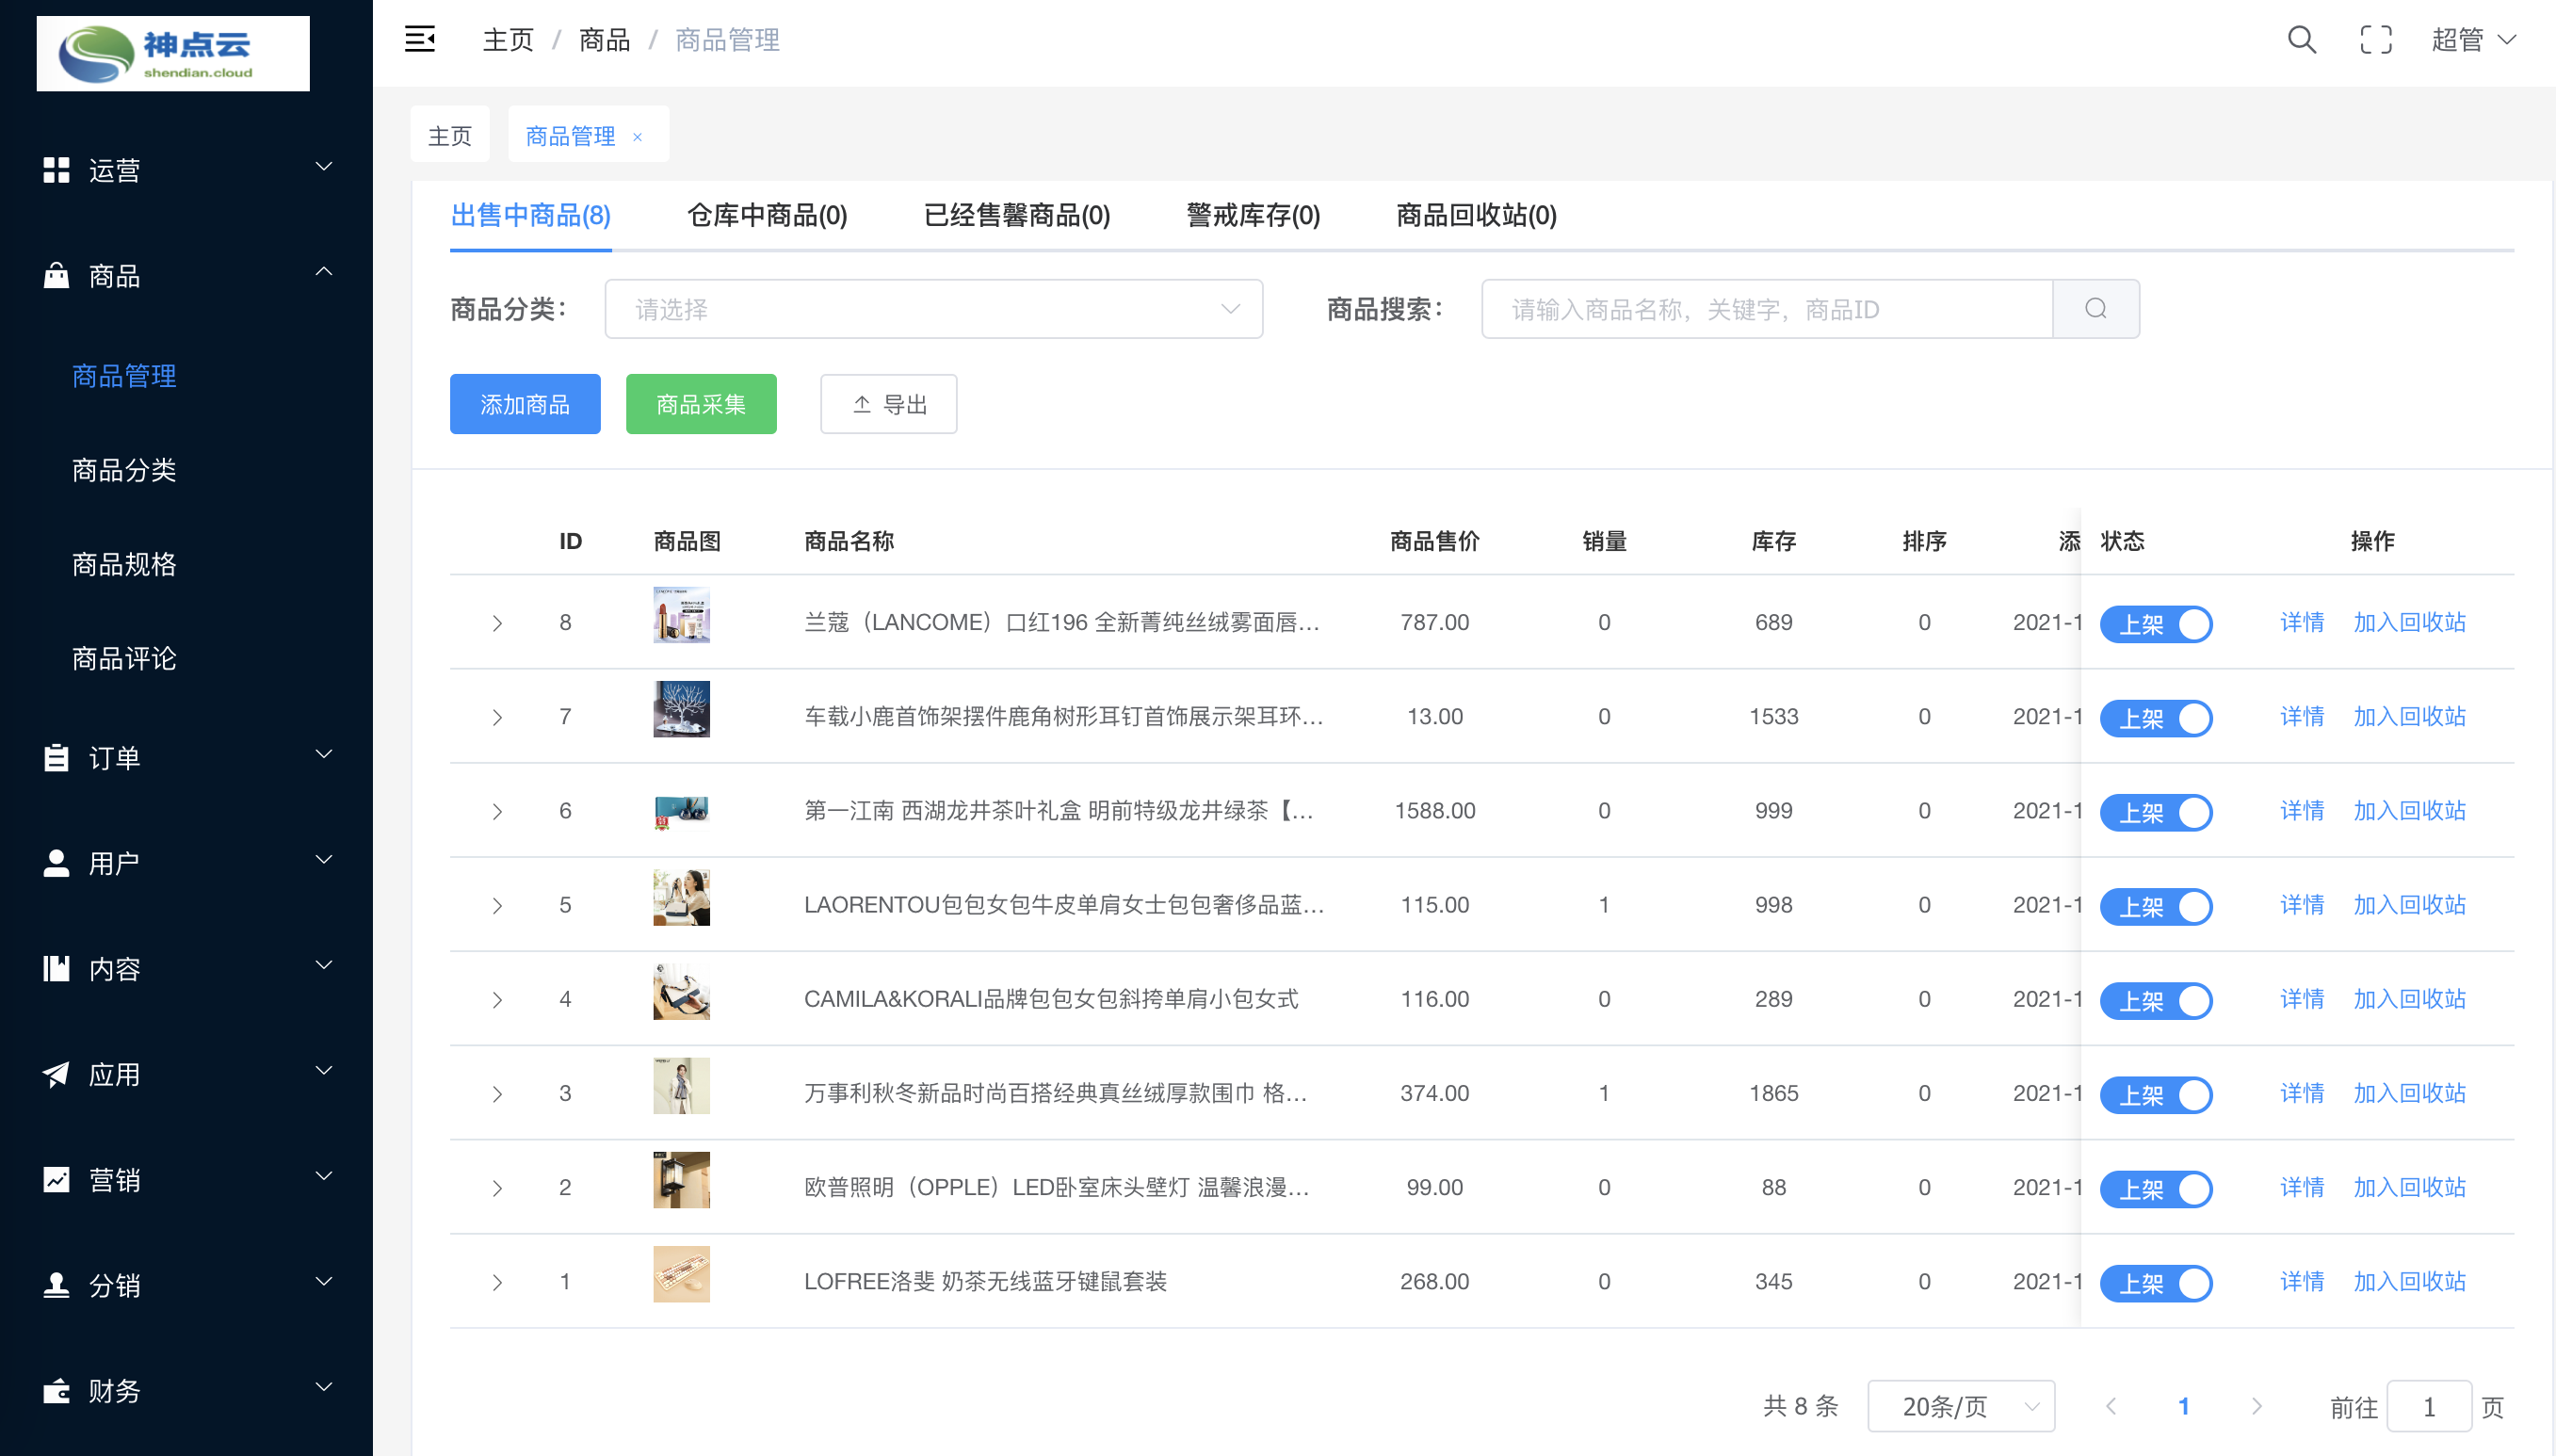Collapse the sidebar via hamburger icon
This screenshot has width=2556, height=1456.
click(x=420, y=39)
